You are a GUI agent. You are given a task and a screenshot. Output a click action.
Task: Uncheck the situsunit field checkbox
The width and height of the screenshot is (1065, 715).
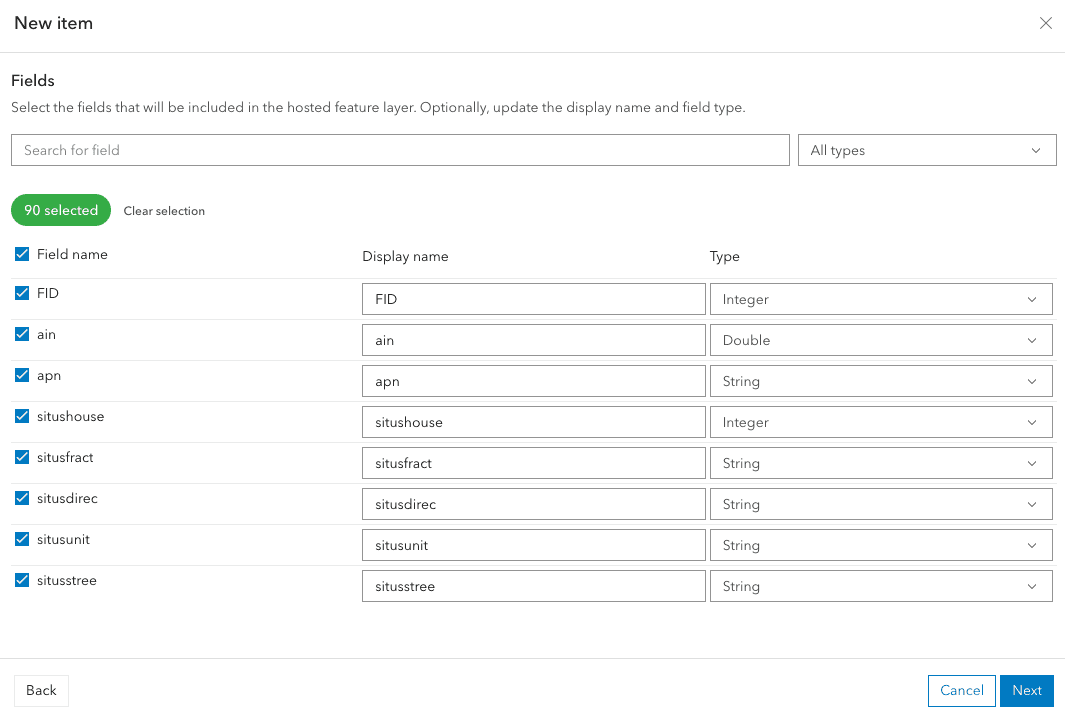[21, 539]
